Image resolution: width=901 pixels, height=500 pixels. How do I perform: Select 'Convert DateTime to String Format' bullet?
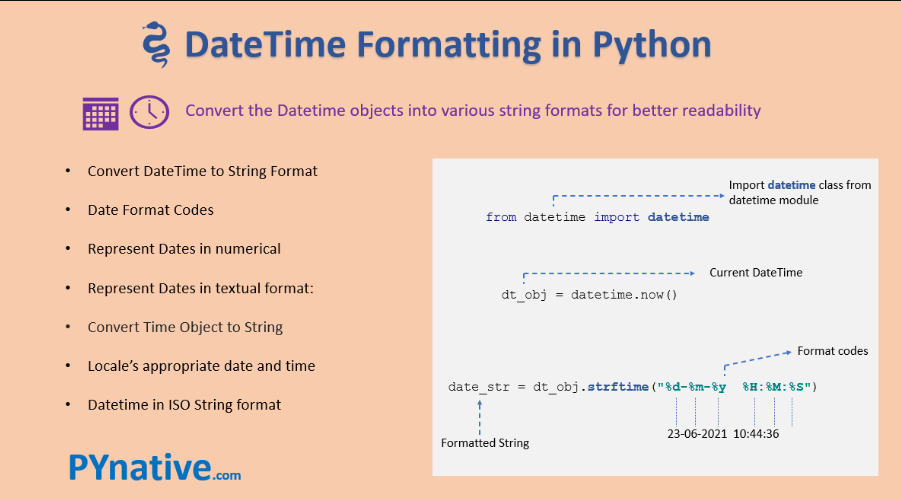point(202,171)
